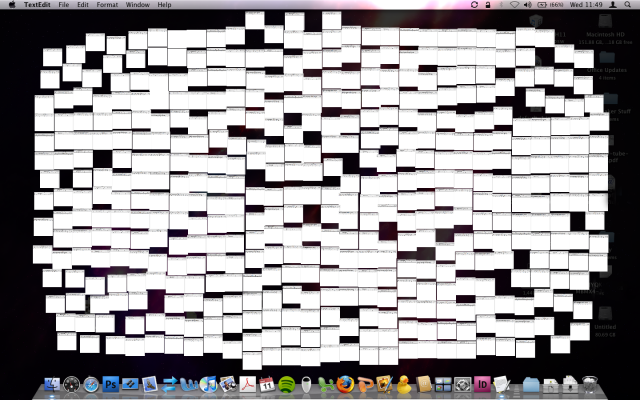Open the Help menu
Screen dimensions: 640x400
(164, 5)
